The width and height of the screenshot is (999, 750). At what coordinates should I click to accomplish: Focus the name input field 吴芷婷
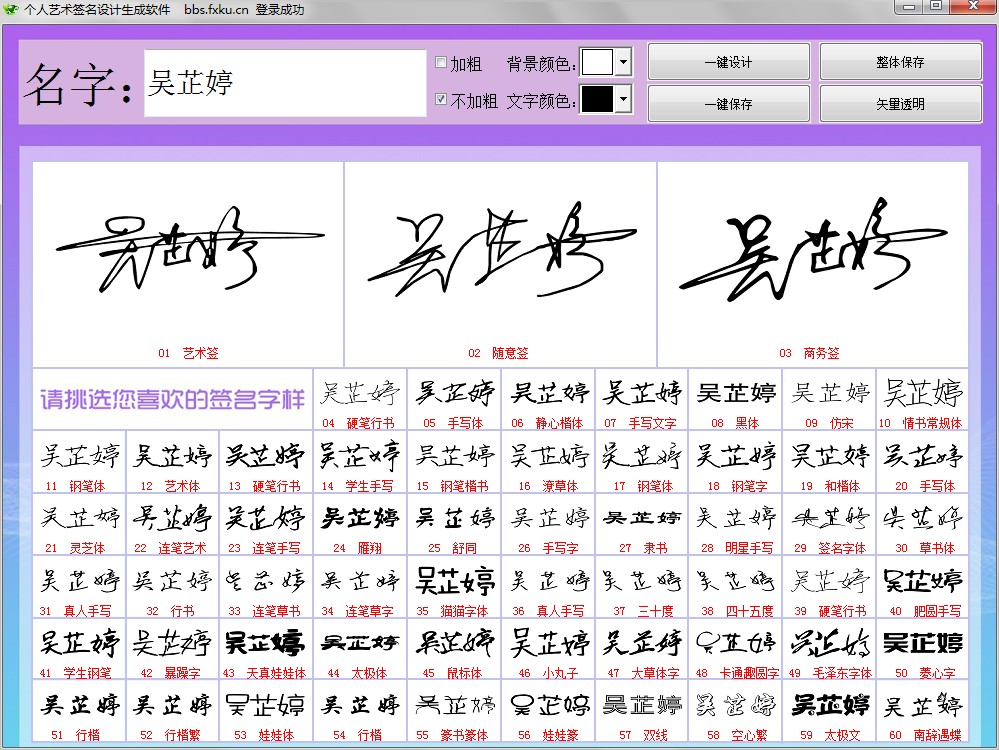285,83
